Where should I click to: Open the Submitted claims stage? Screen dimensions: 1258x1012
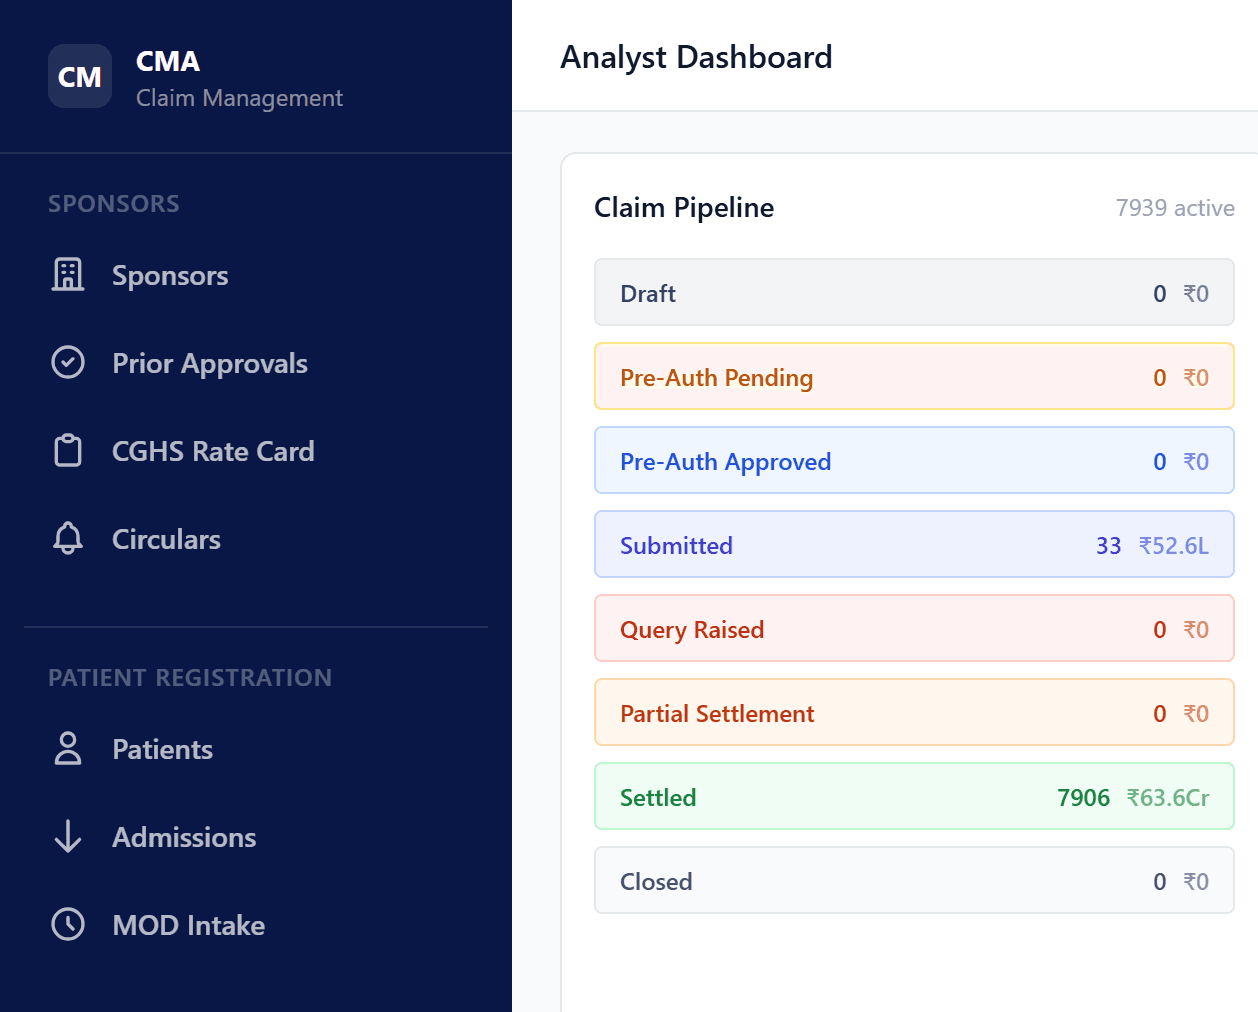pos(914,545)
